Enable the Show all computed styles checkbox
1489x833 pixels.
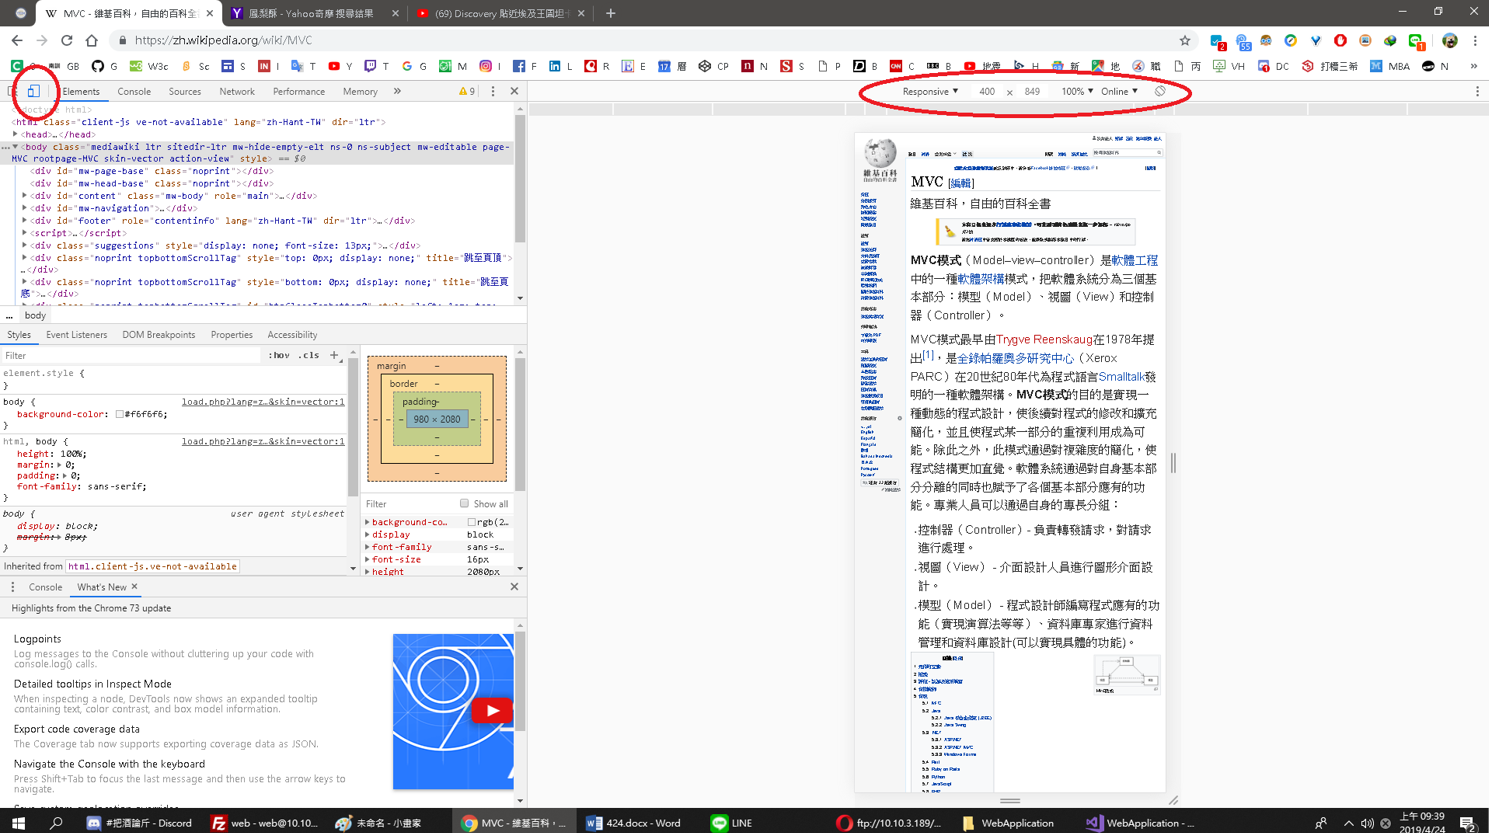tap(464, 503)
